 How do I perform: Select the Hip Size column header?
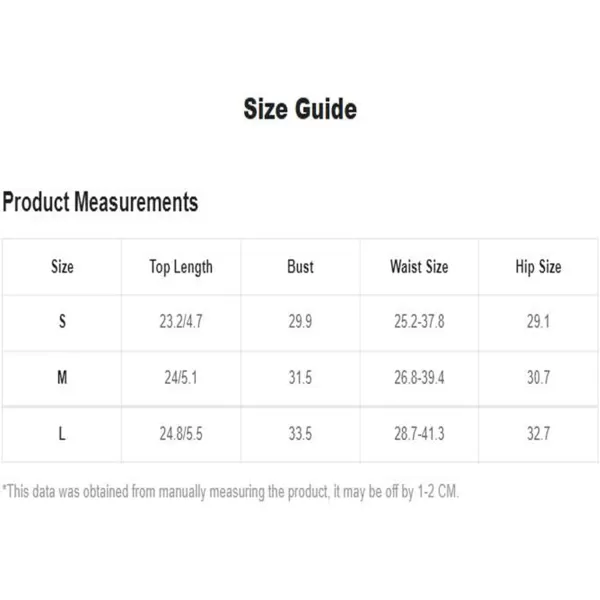(x=538, y=267)
